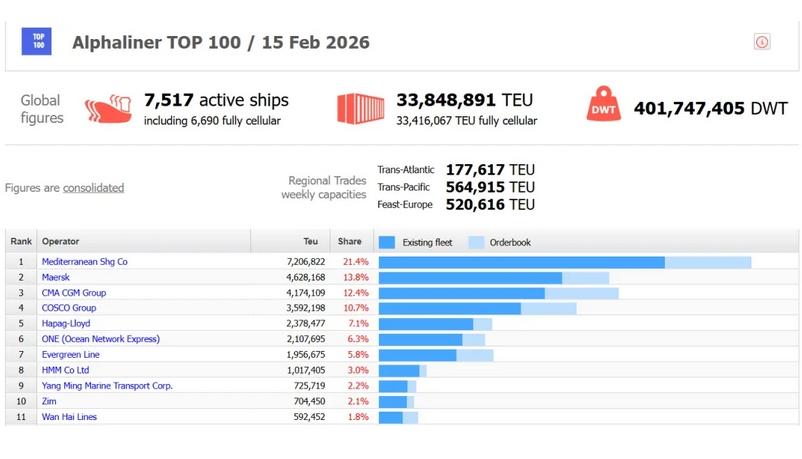
Task: Open ONE (Ocean Network Express) link
Action: coord(100,339)
